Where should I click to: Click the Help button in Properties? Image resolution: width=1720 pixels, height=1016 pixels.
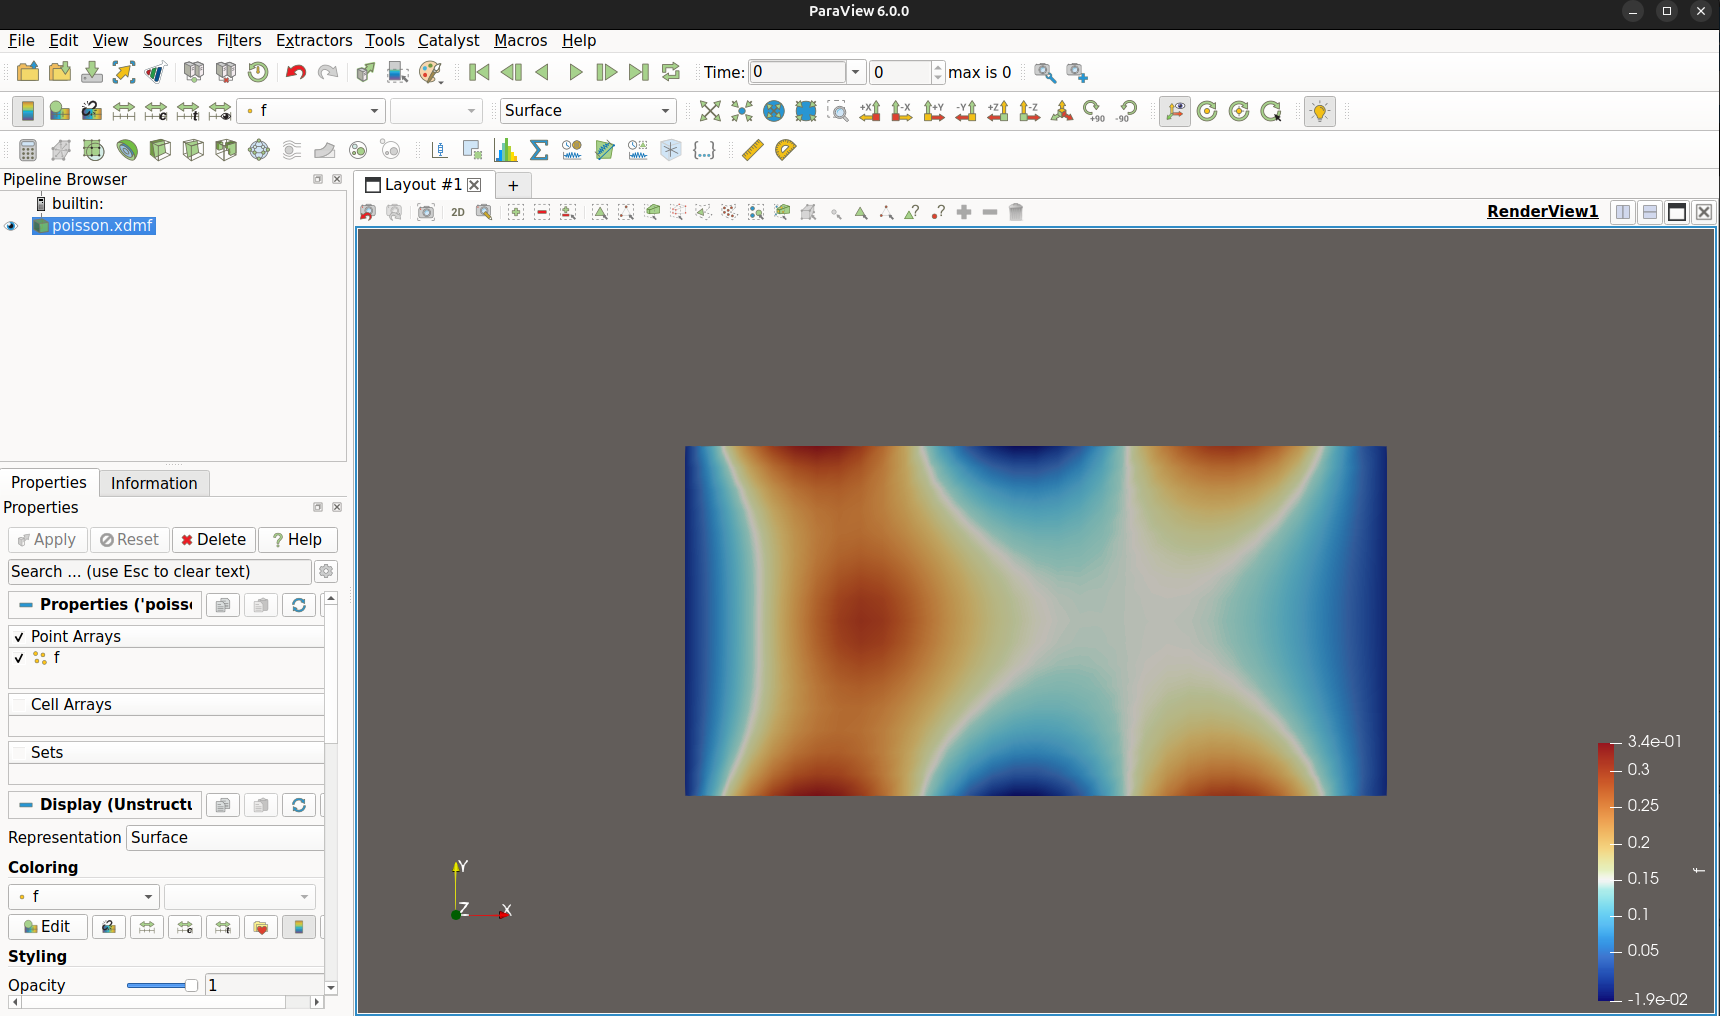click(x=298, y=540)
